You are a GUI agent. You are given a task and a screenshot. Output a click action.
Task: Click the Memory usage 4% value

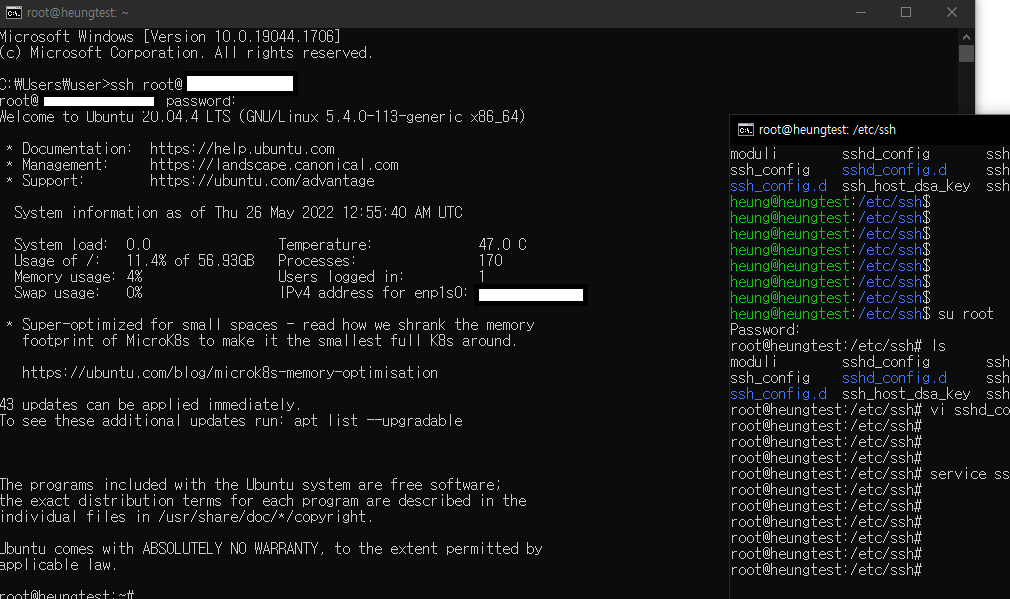point(134,277)
